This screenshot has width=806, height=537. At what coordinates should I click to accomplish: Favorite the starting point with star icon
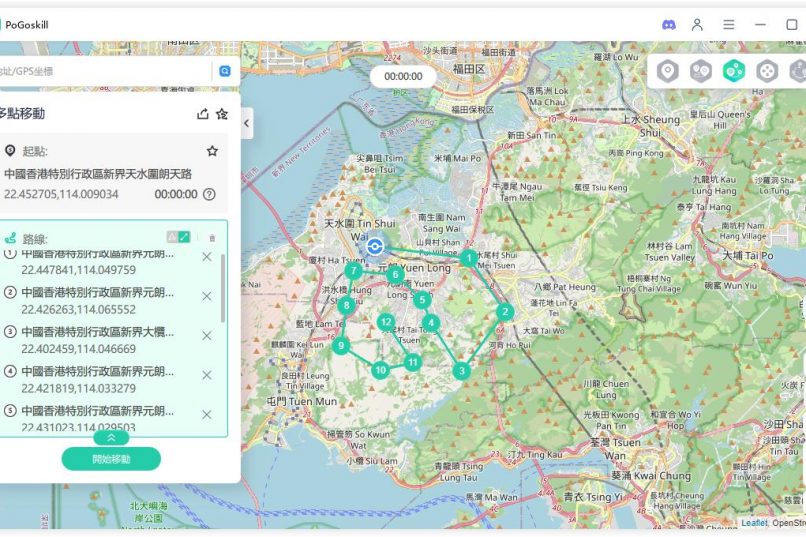click(x=212, y=151)
